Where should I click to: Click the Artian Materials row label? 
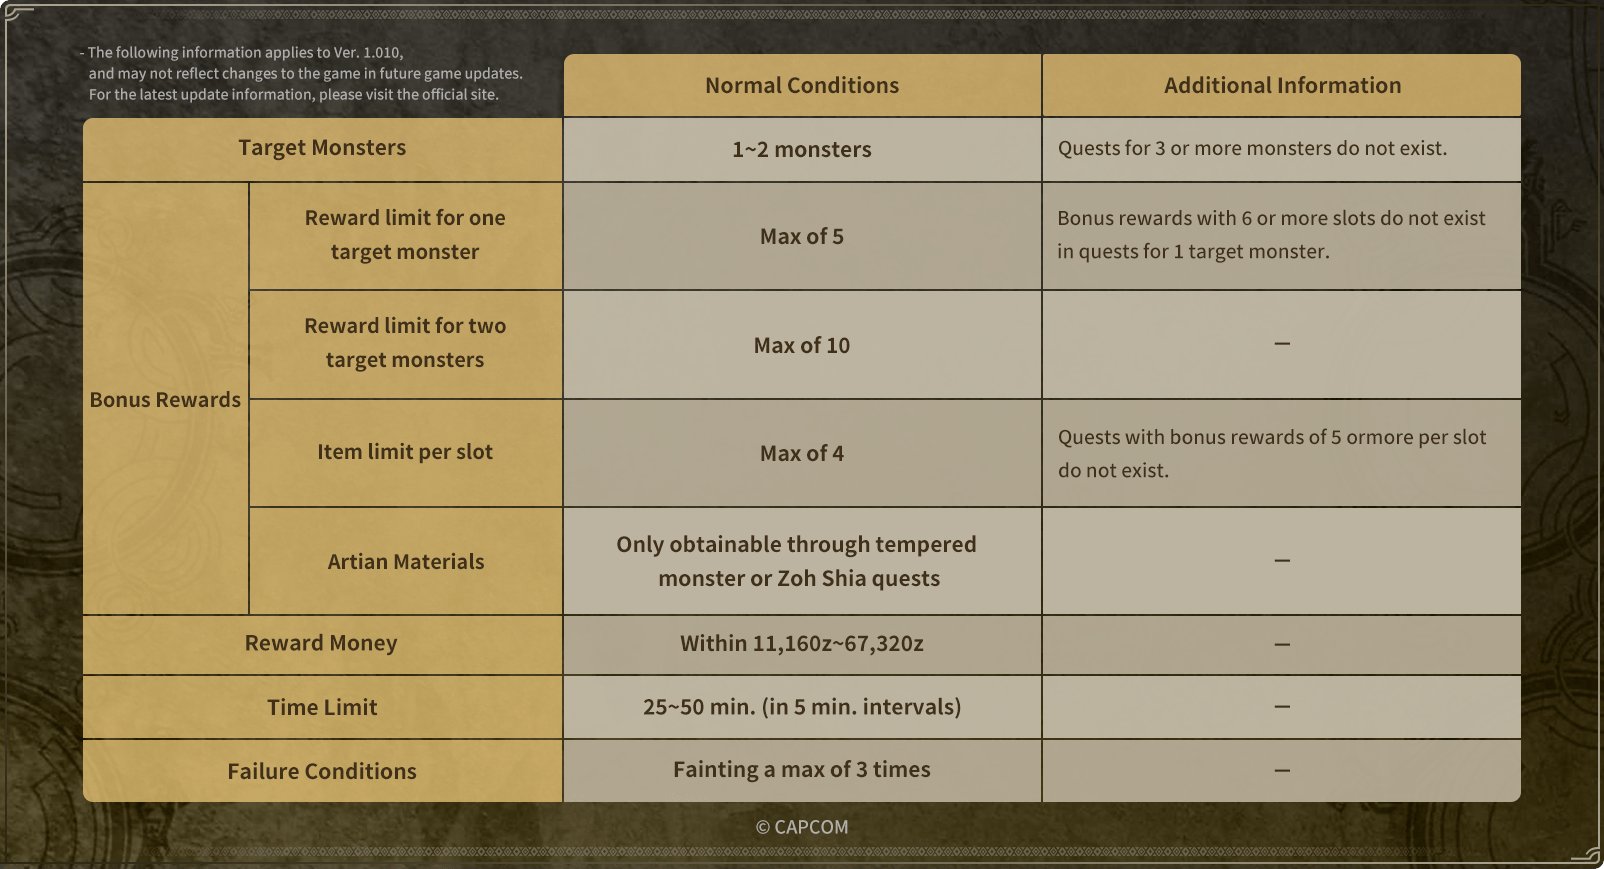tap(406, 562)
